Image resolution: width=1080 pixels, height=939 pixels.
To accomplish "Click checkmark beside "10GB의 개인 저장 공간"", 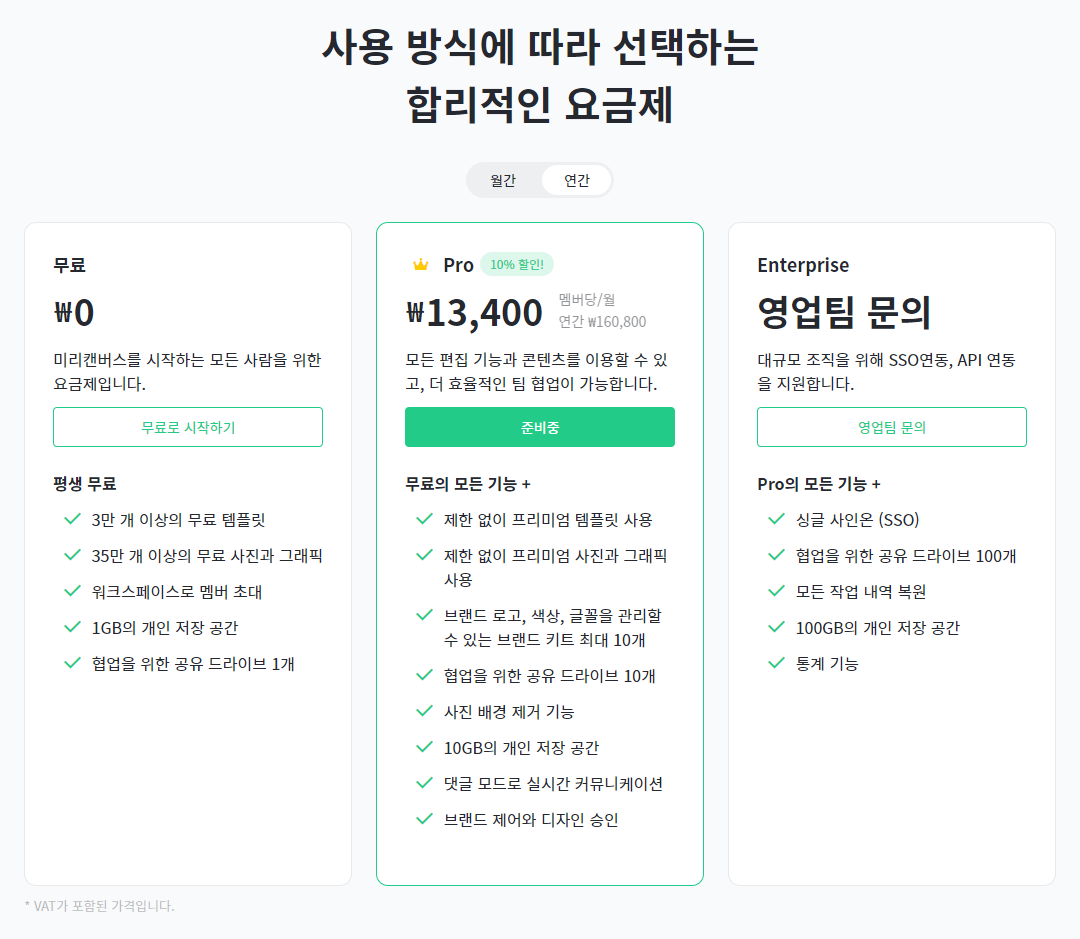I will (x=424, y=747).
